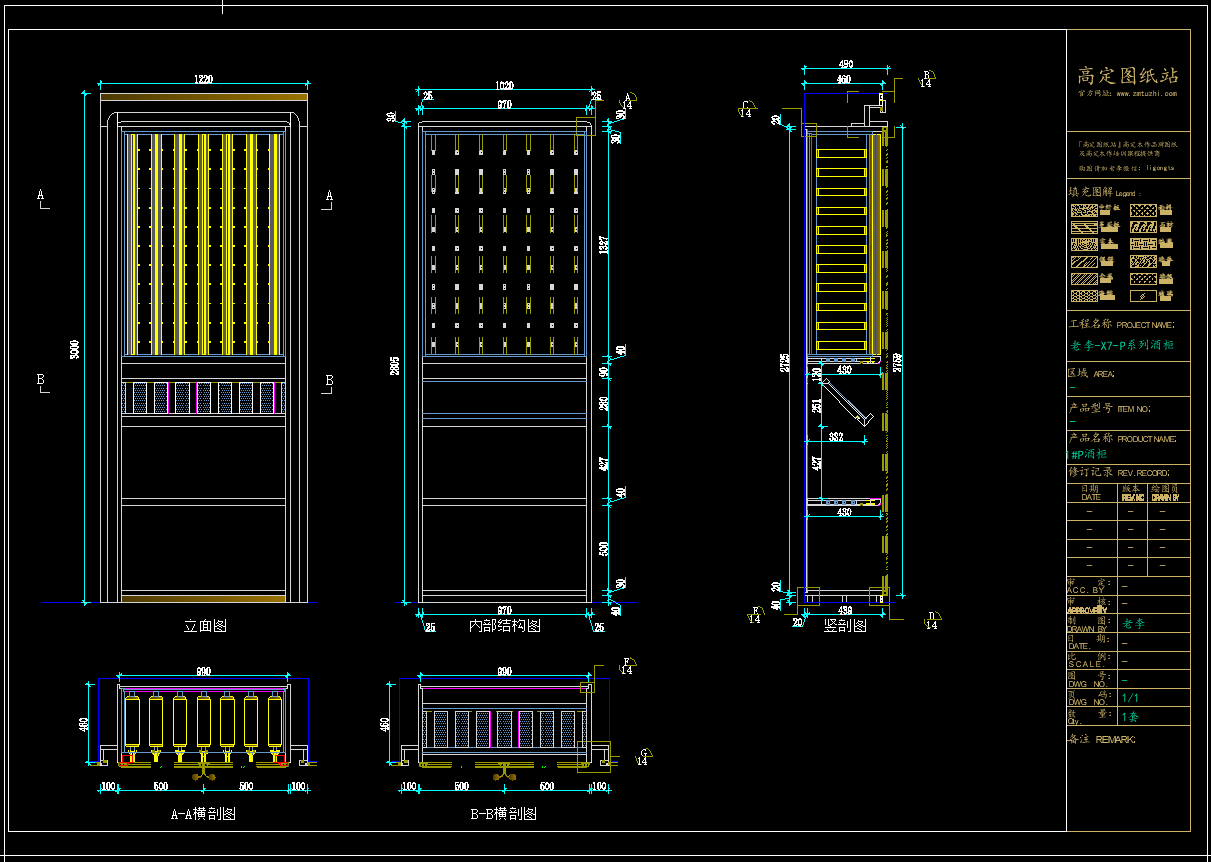Select the left B section cut marker
This screenshot has height=862, width=1211.
click(41, 382)
